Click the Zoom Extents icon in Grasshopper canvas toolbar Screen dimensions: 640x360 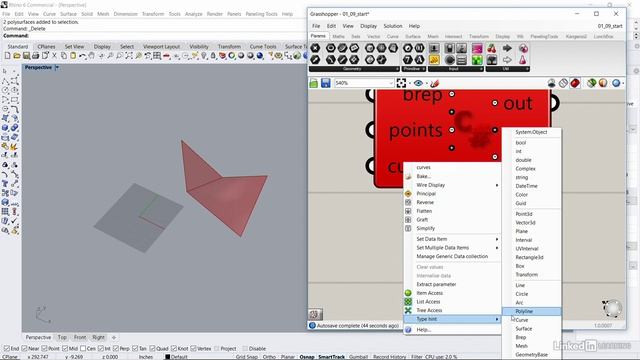[x=401, y=83]
